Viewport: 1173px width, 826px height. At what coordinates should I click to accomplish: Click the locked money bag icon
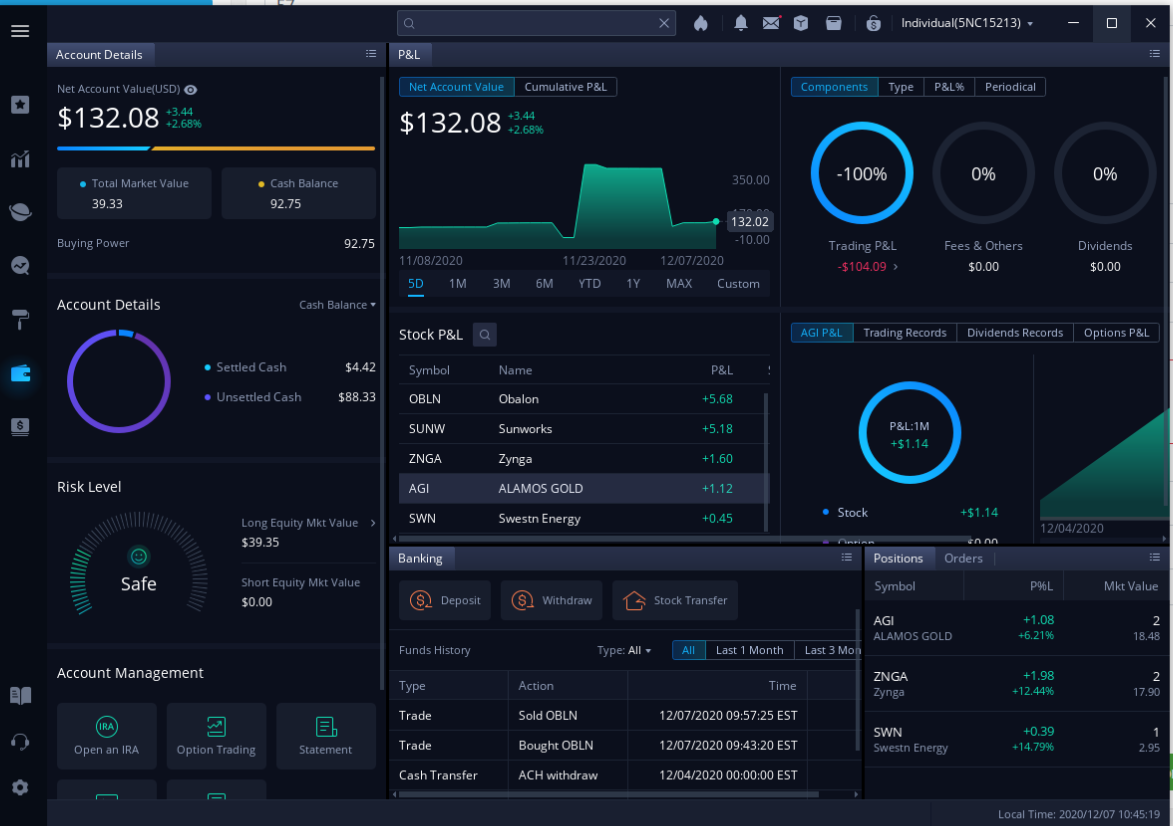[873, 23]
